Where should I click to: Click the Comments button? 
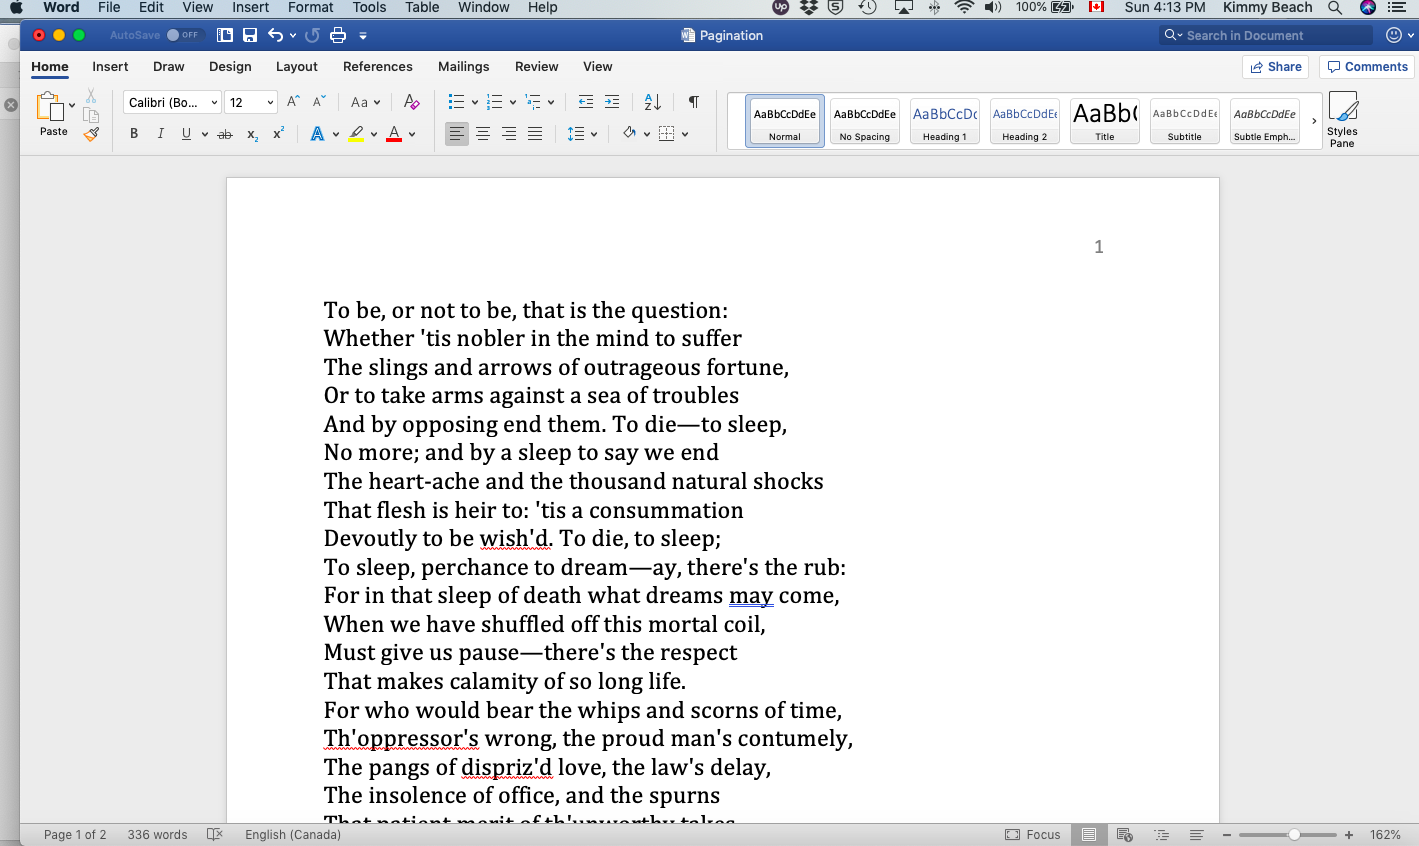[1367, 67]
